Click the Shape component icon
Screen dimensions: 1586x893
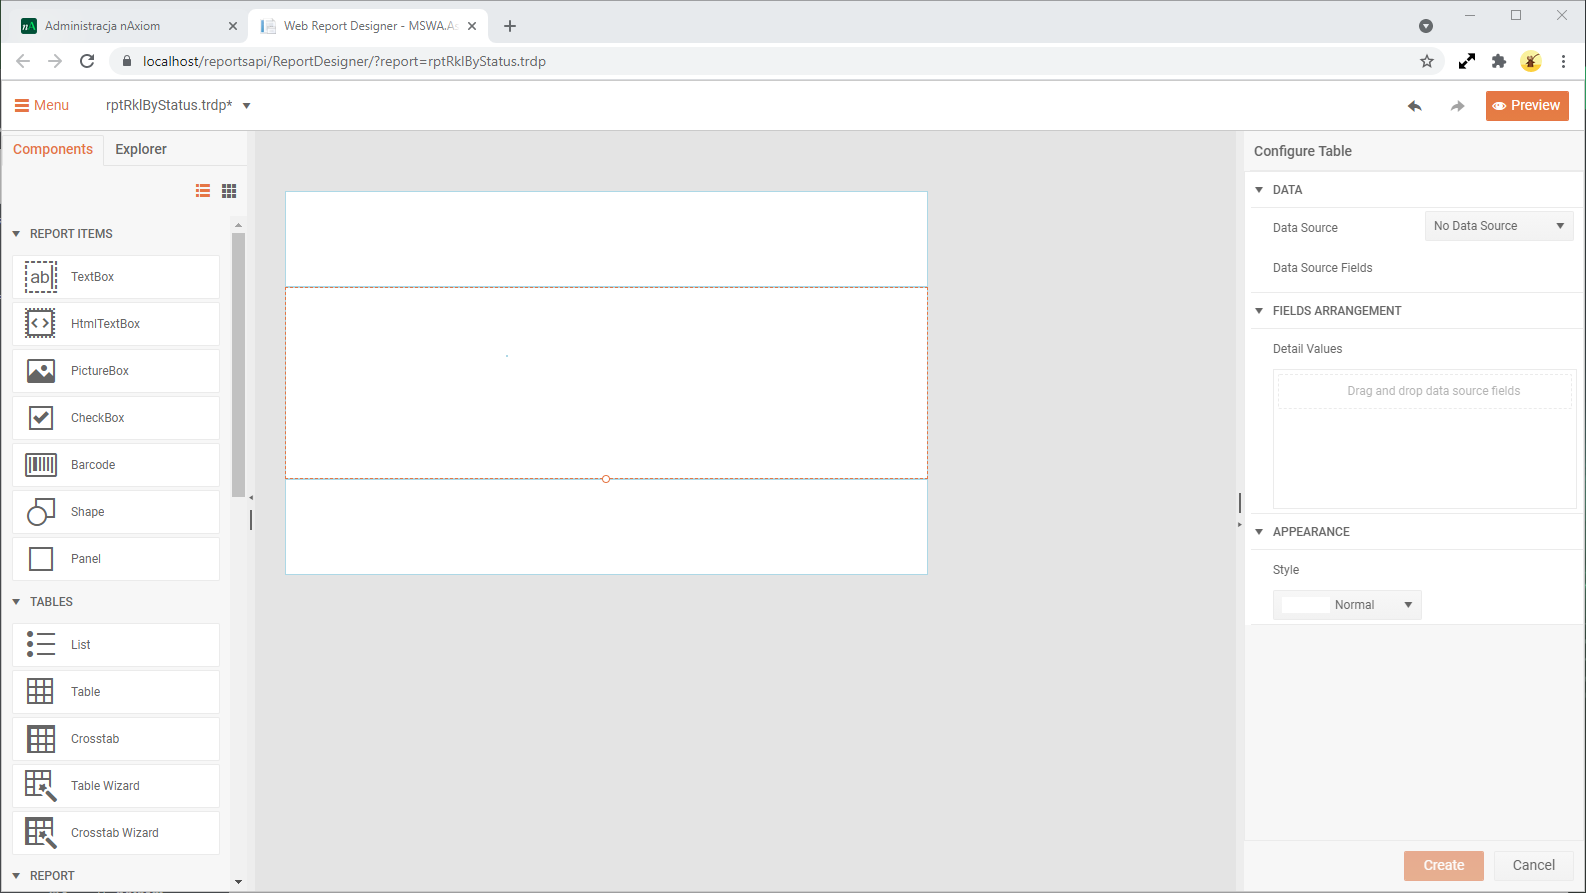coord(41,512)
